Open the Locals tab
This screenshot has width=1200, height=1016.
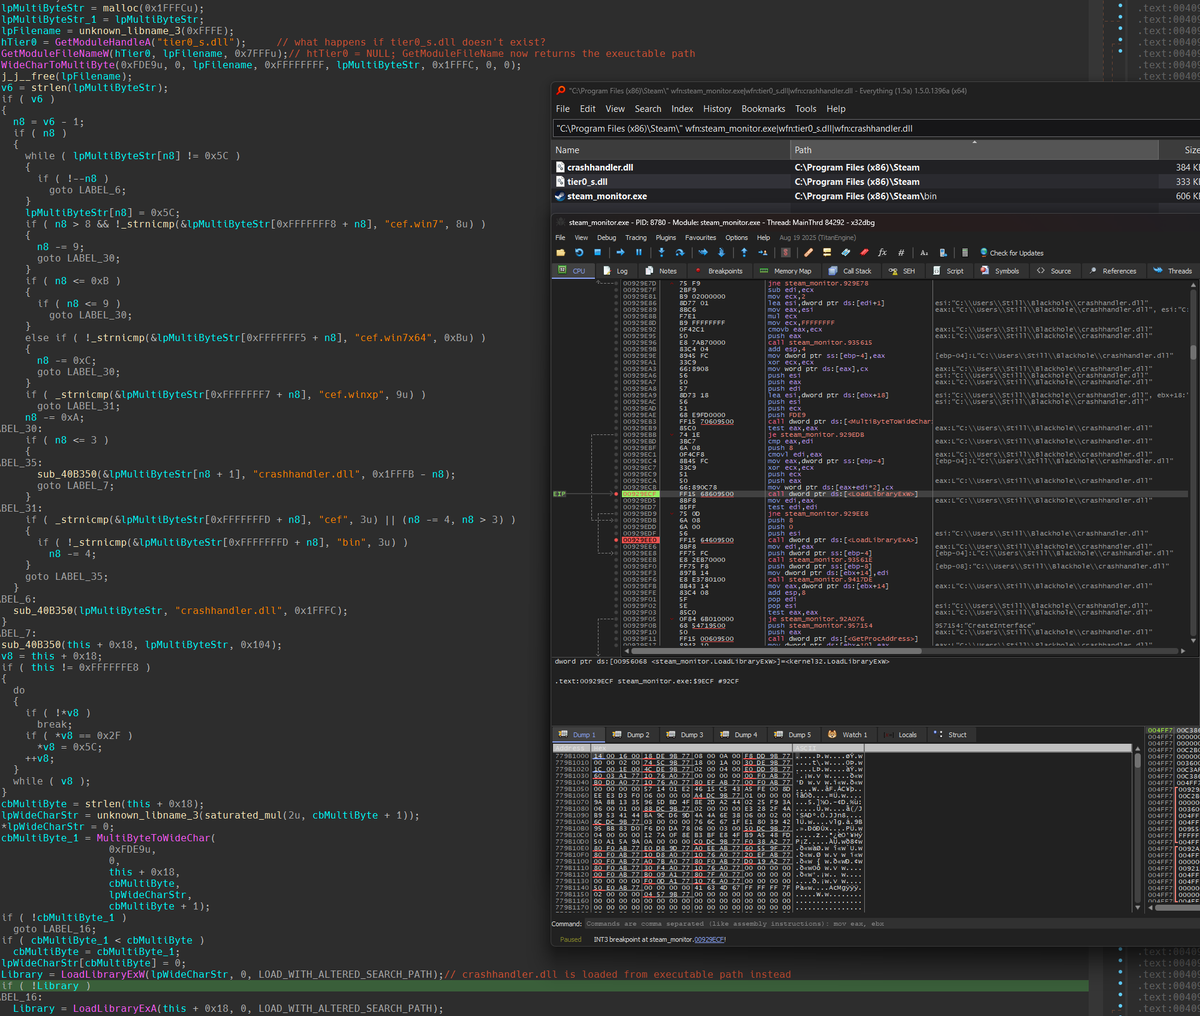[901, 735]
